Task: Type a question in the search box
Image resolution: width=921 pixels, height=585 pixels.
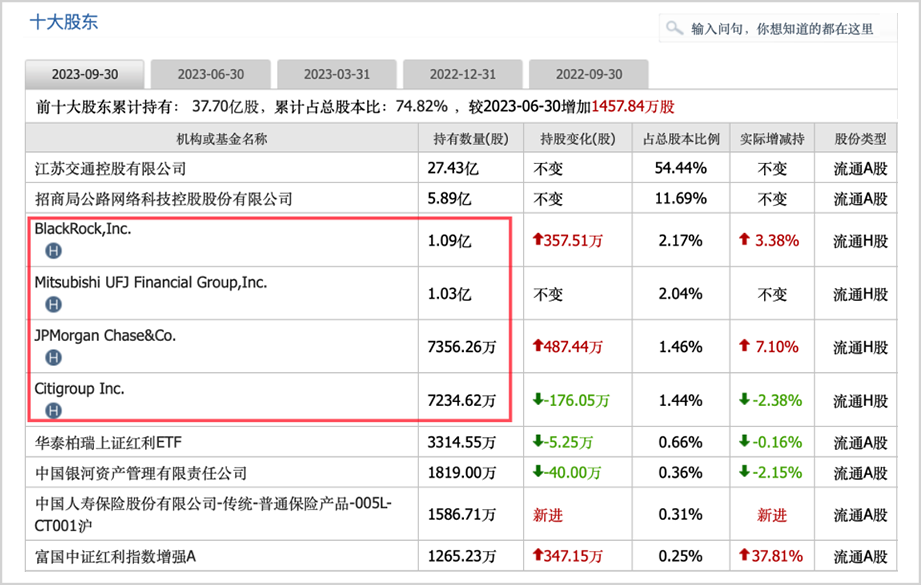Action: 782,29
